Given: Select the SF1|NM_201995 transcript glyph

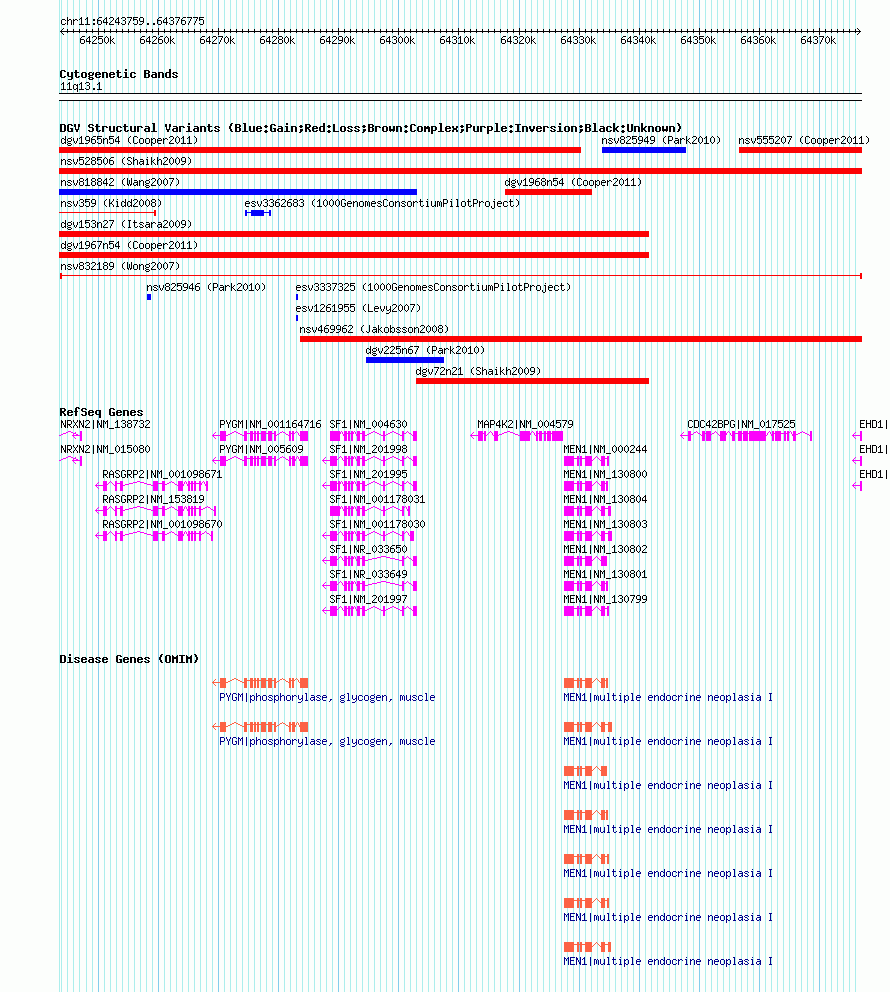Looking at the screenshot, I should pyautogui.click(x=370, y=486).
